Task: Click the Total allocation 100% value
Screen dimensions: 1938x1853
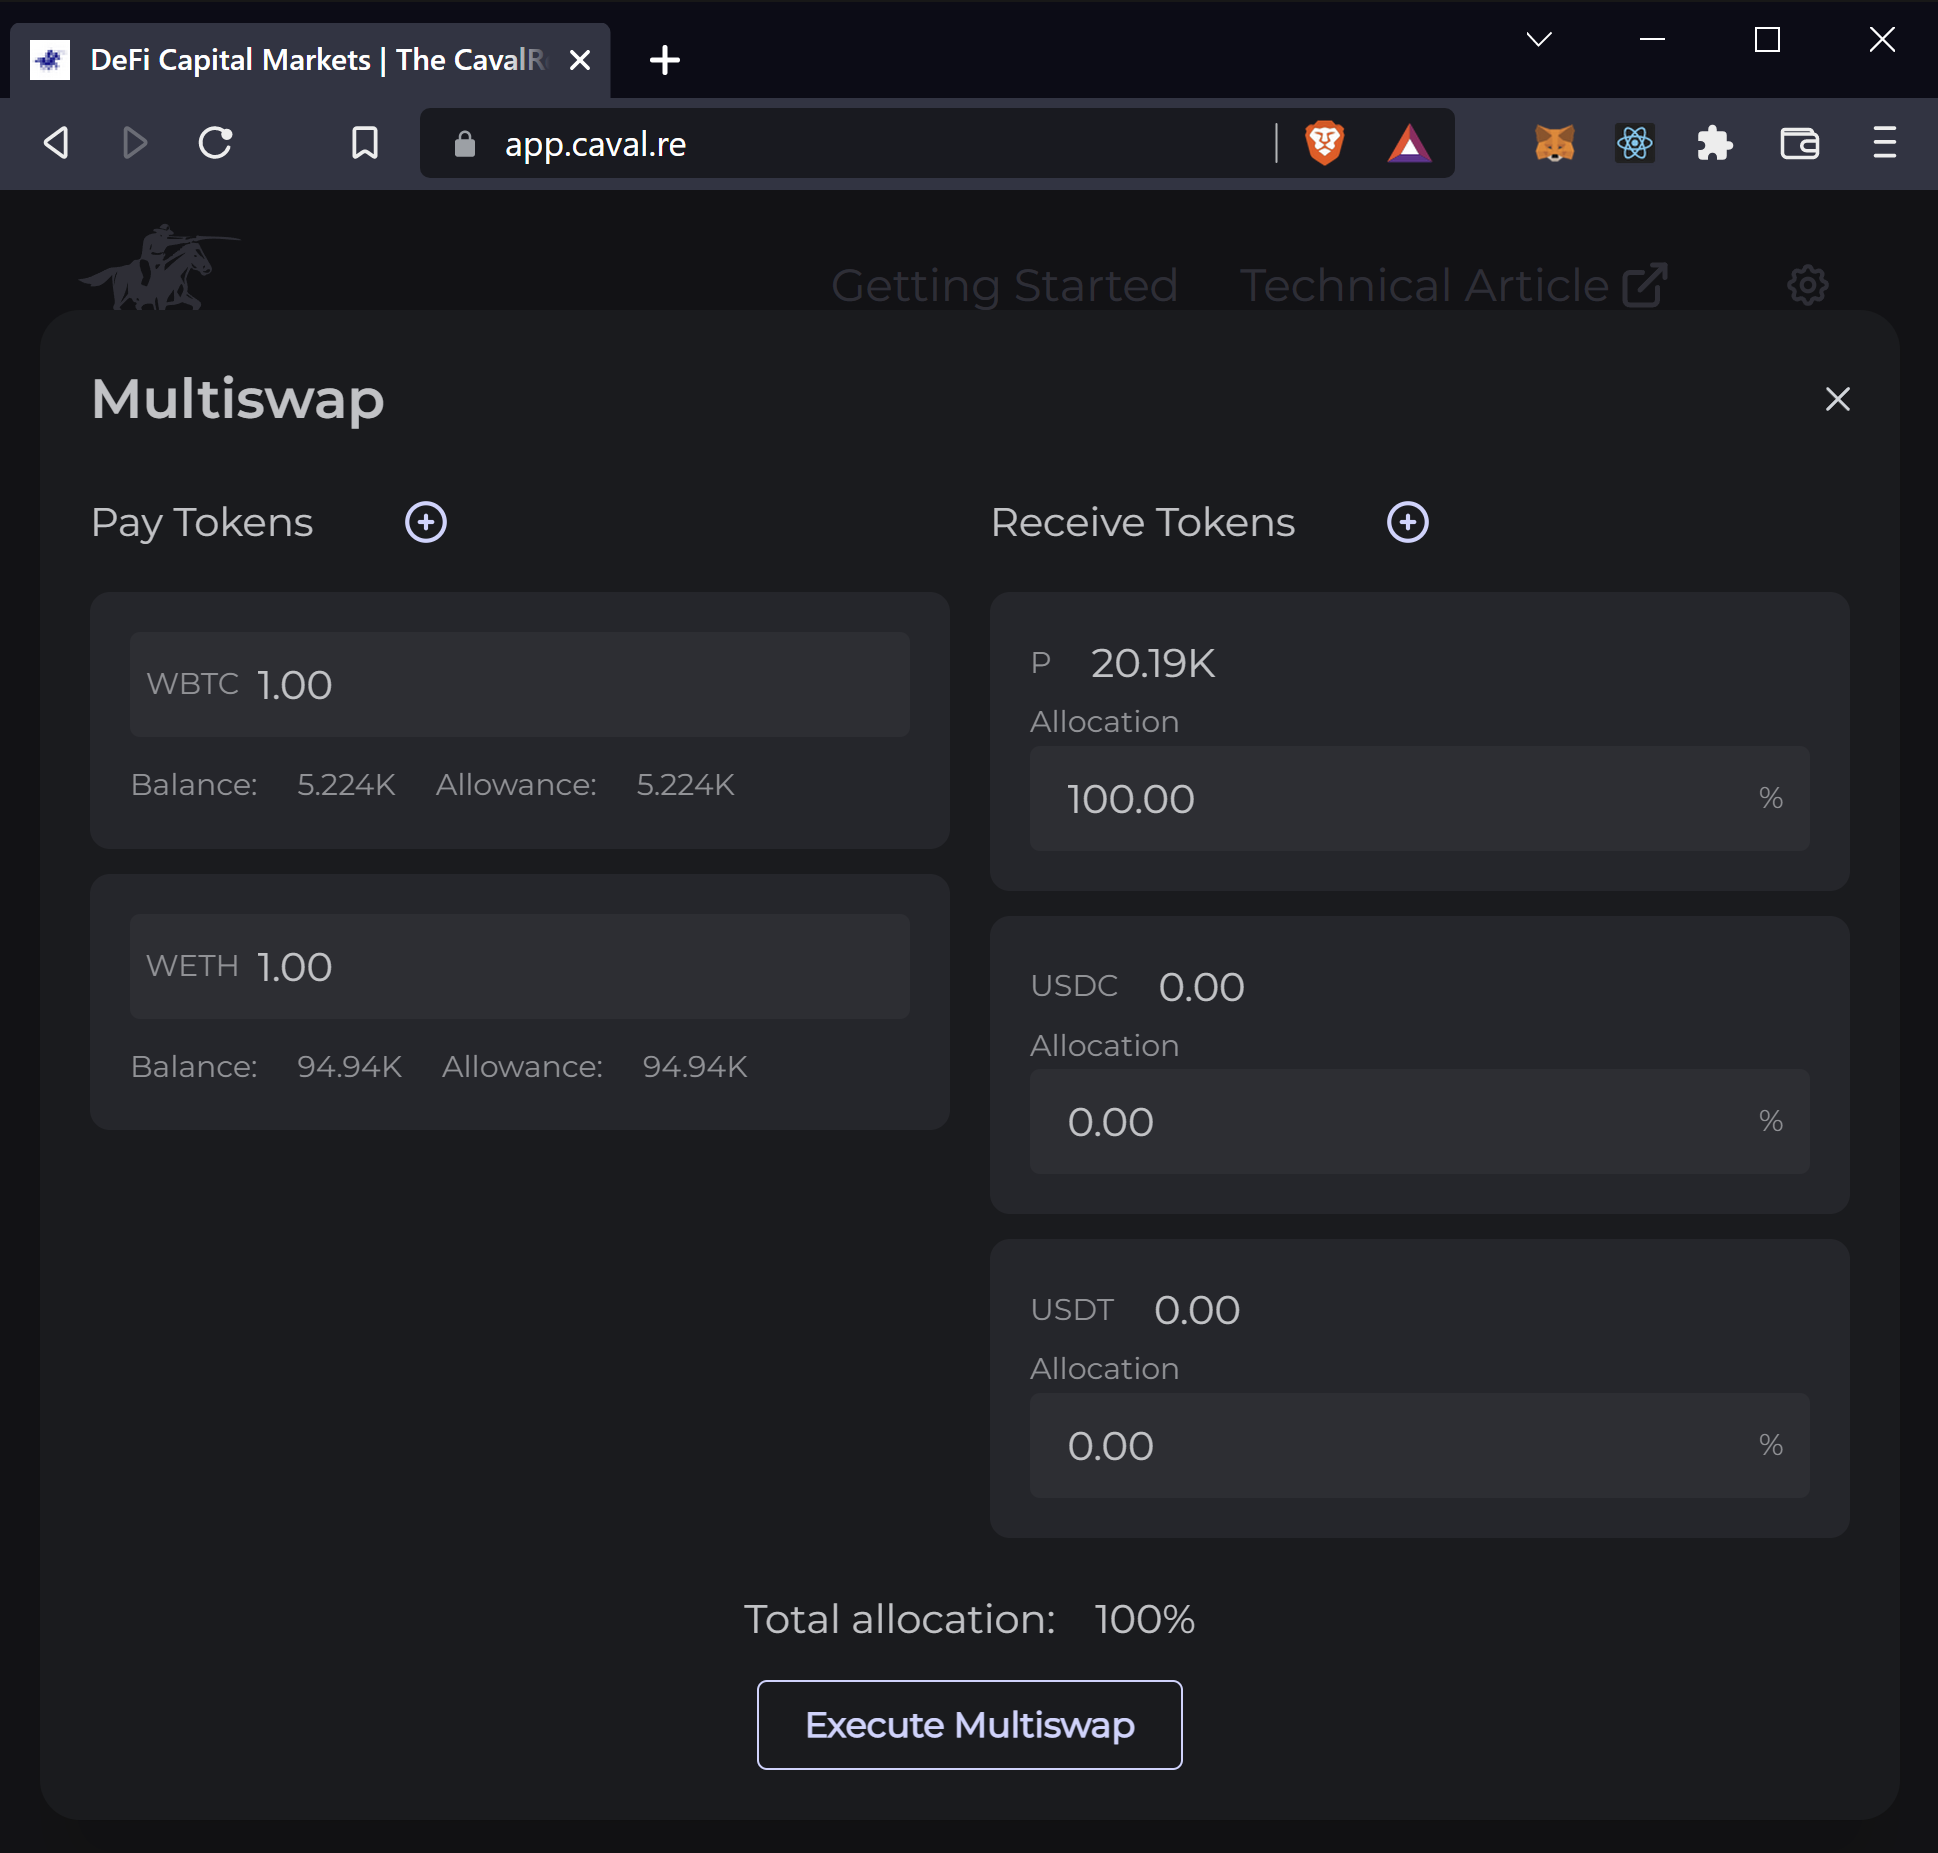Action: point(1145,1619)
